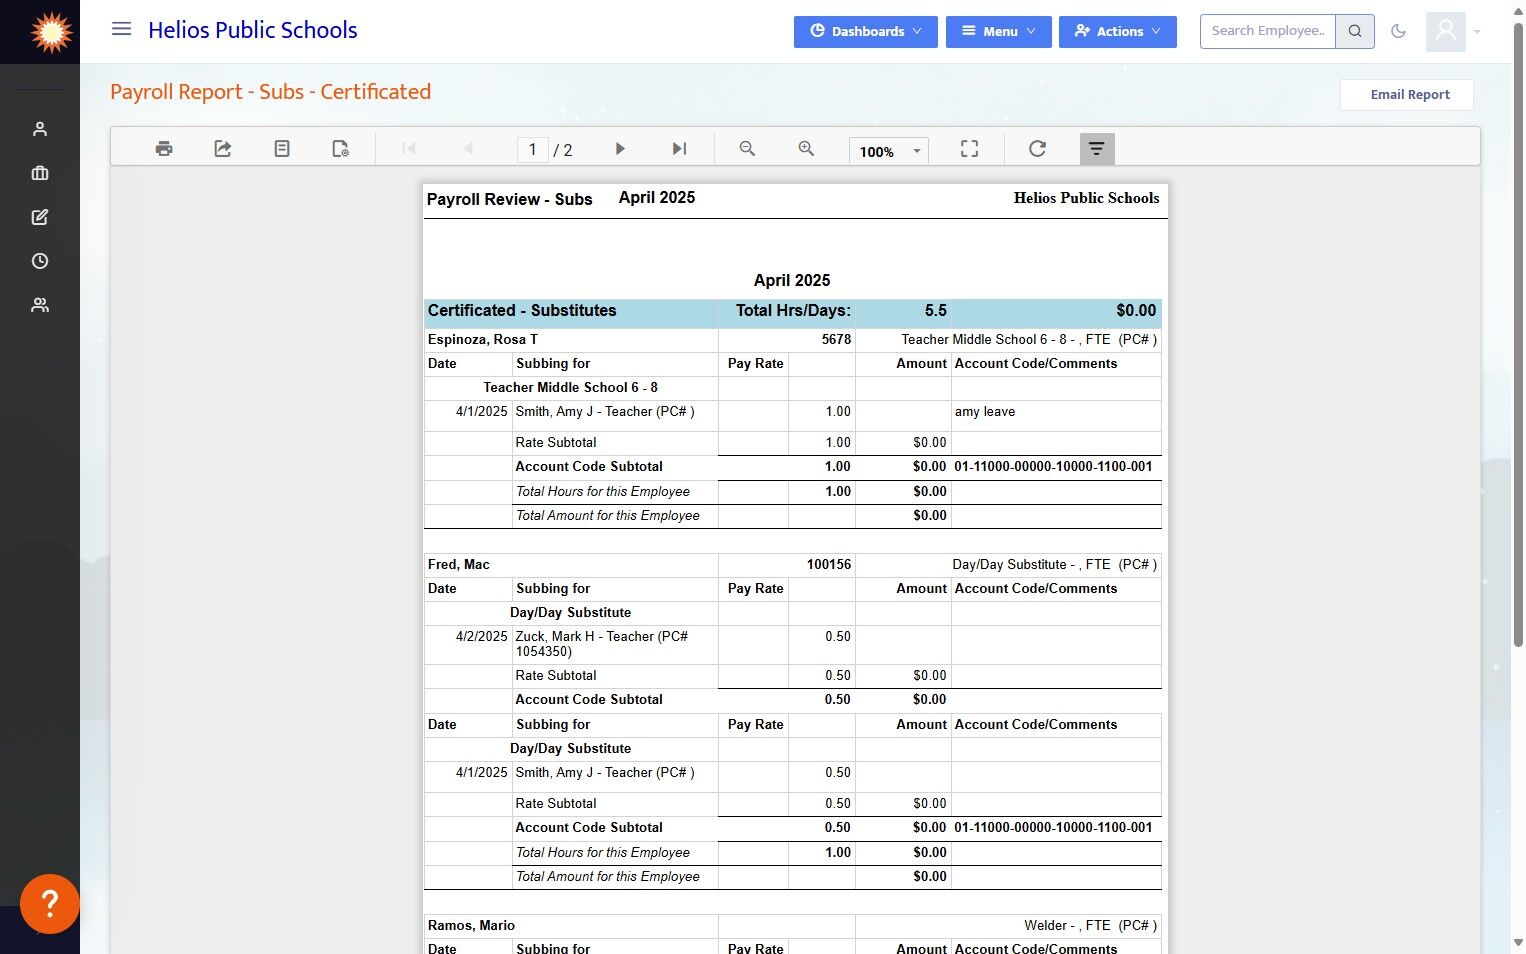Toggle the report filter panel

(1097, 149)
